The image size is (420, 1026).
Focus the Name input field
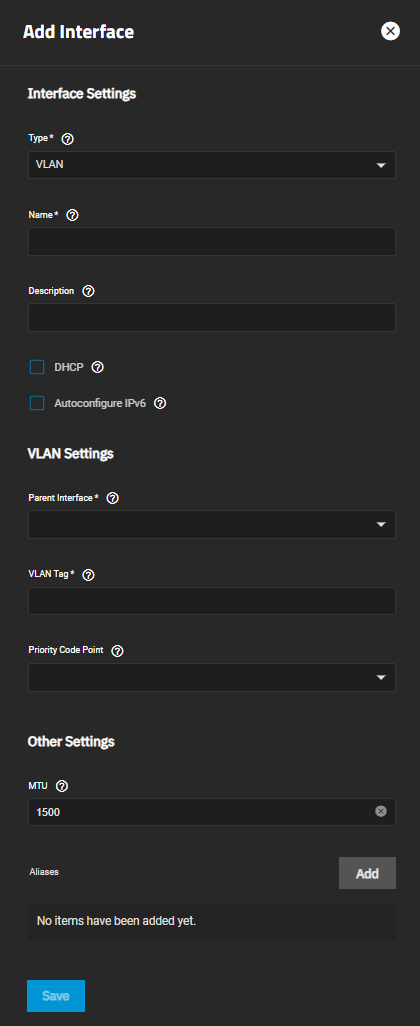coord(212,241)
